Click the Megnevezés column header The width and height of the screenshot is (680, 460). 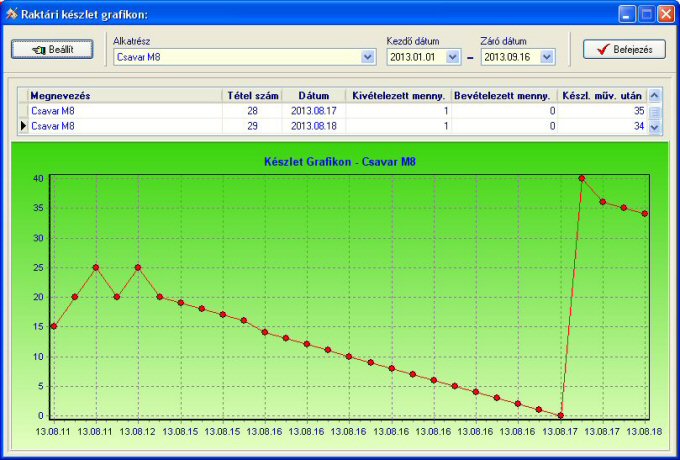[x=125, y=95]
